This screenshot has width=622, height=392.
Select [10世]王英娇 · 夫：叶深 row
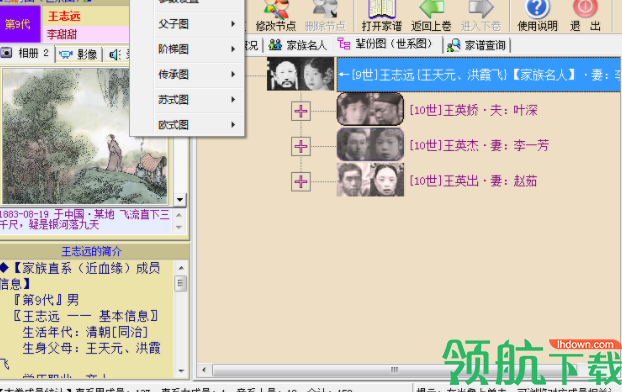tap(473, 110)
